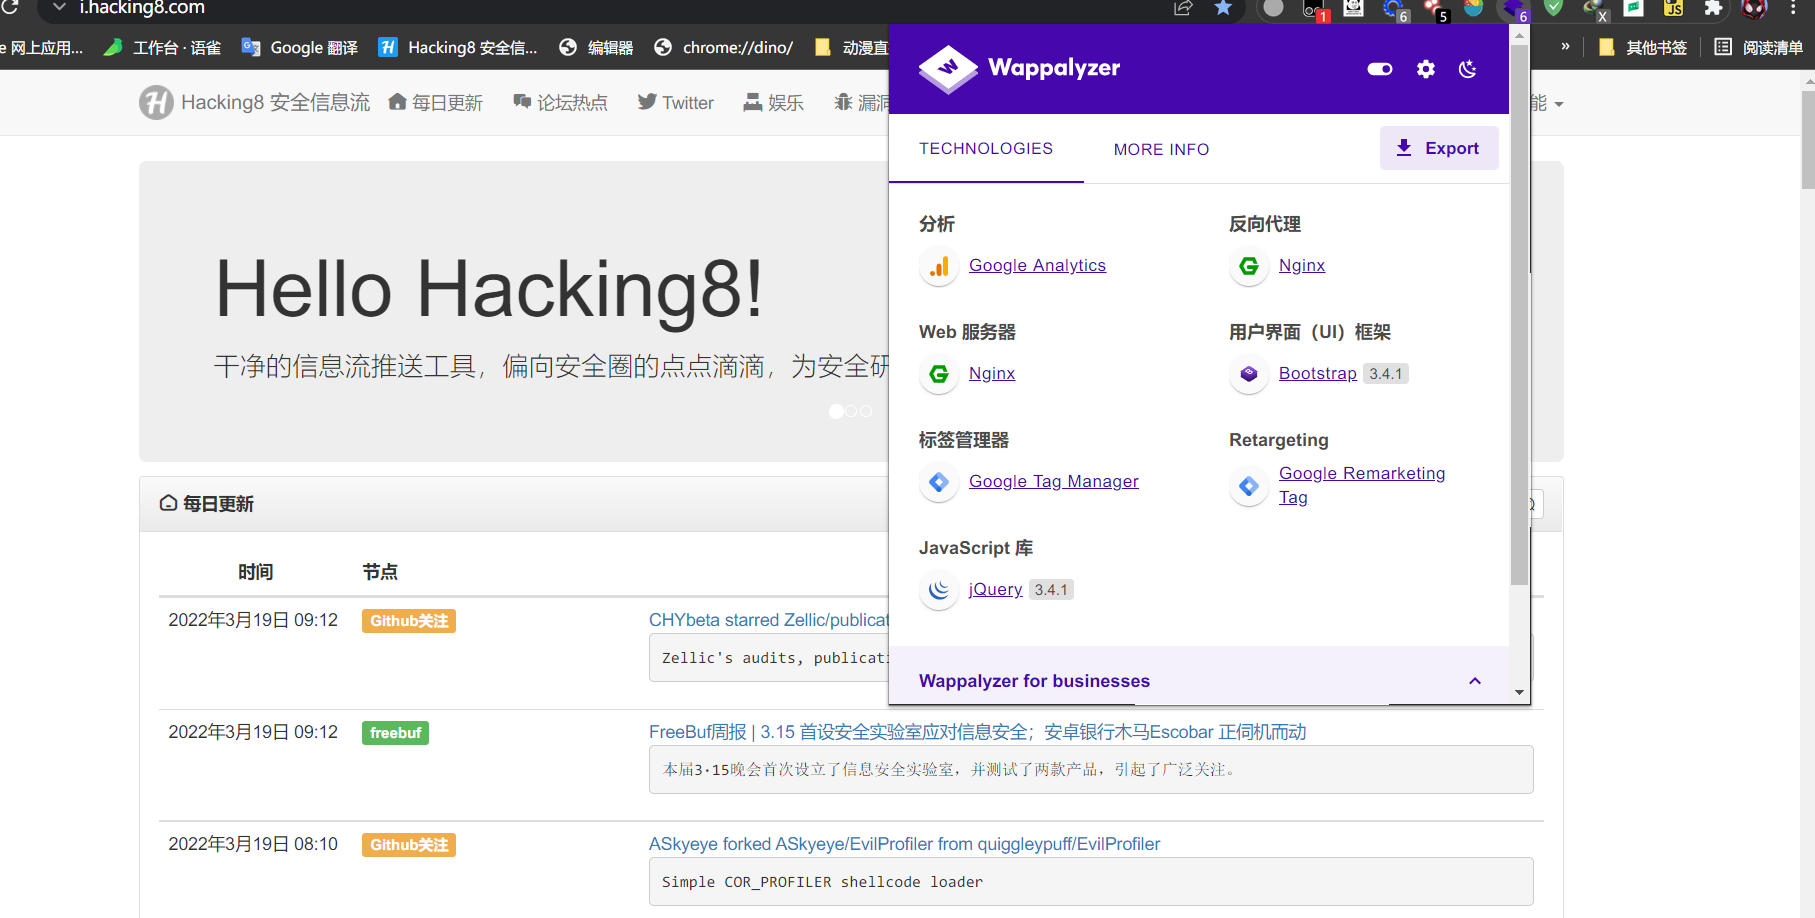The image size is (1815, 918).
Task: Switch to the TECHNOLOGIES tab
Action: point(986,148)
